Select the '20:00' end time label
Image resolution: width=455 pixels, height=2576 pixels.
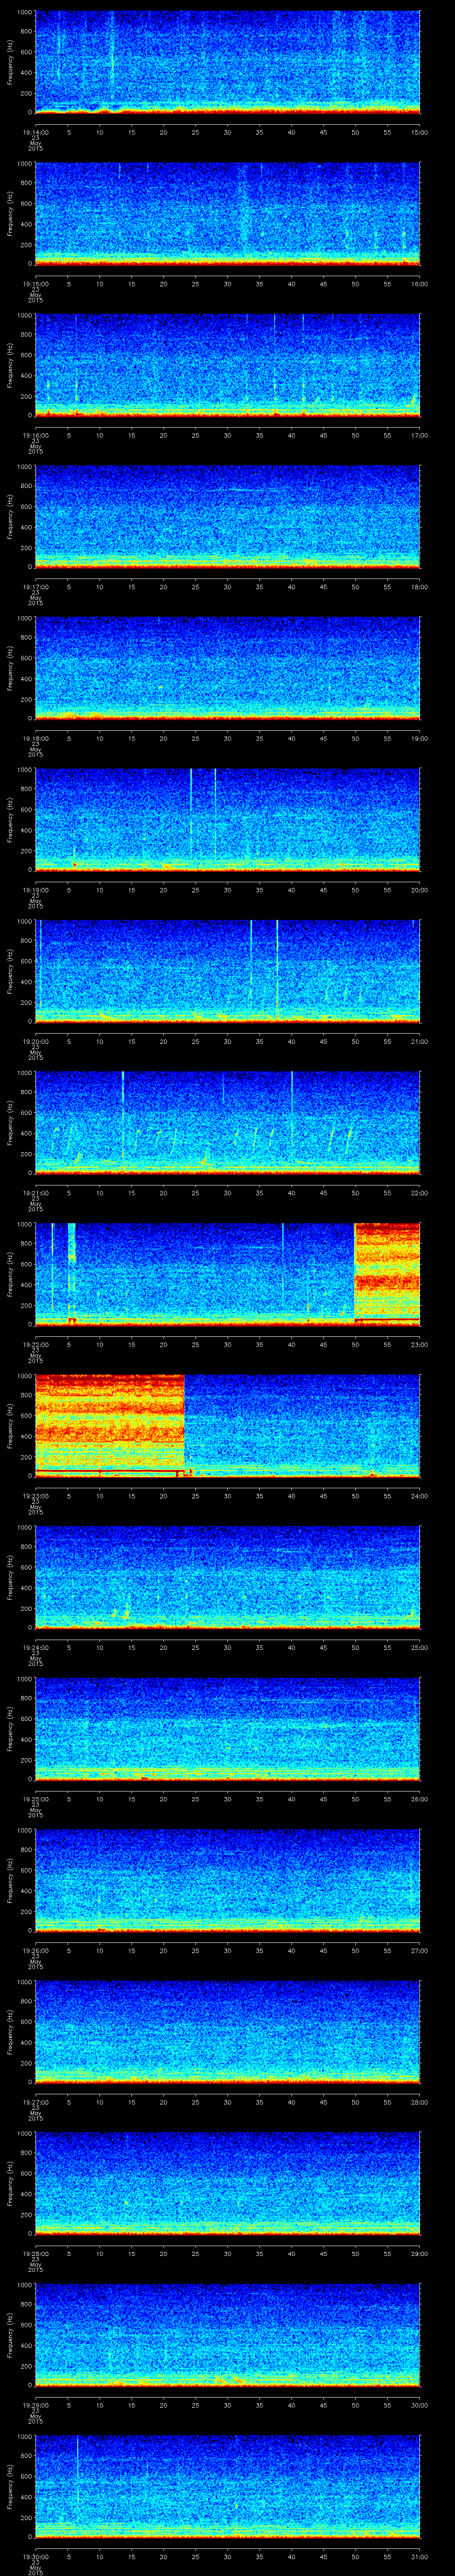pos(420,890)
